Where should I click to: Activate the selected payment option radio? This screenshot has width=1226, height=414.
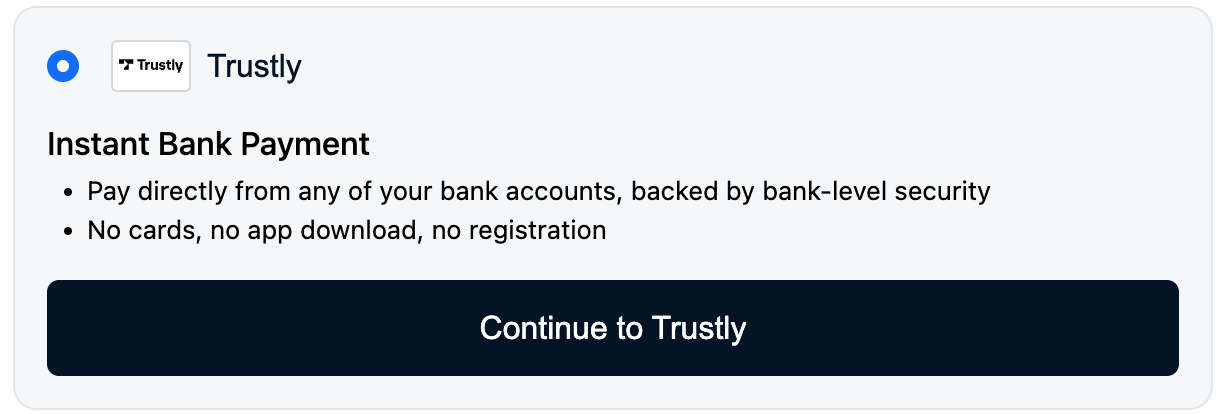63,67
